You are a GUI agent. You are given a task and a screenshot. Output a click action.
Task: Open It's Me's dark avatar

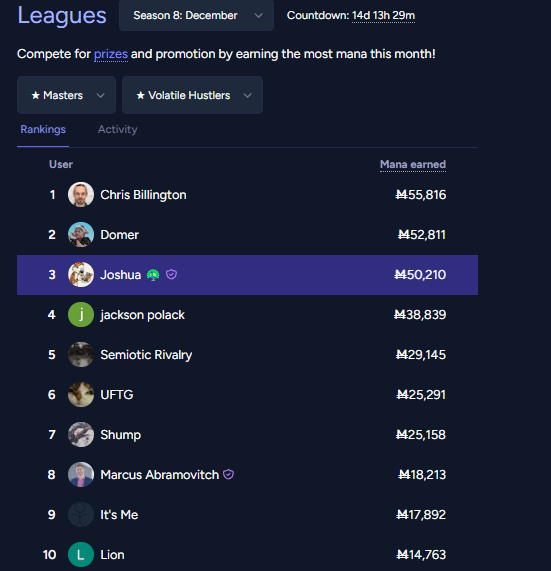(81, 515)
